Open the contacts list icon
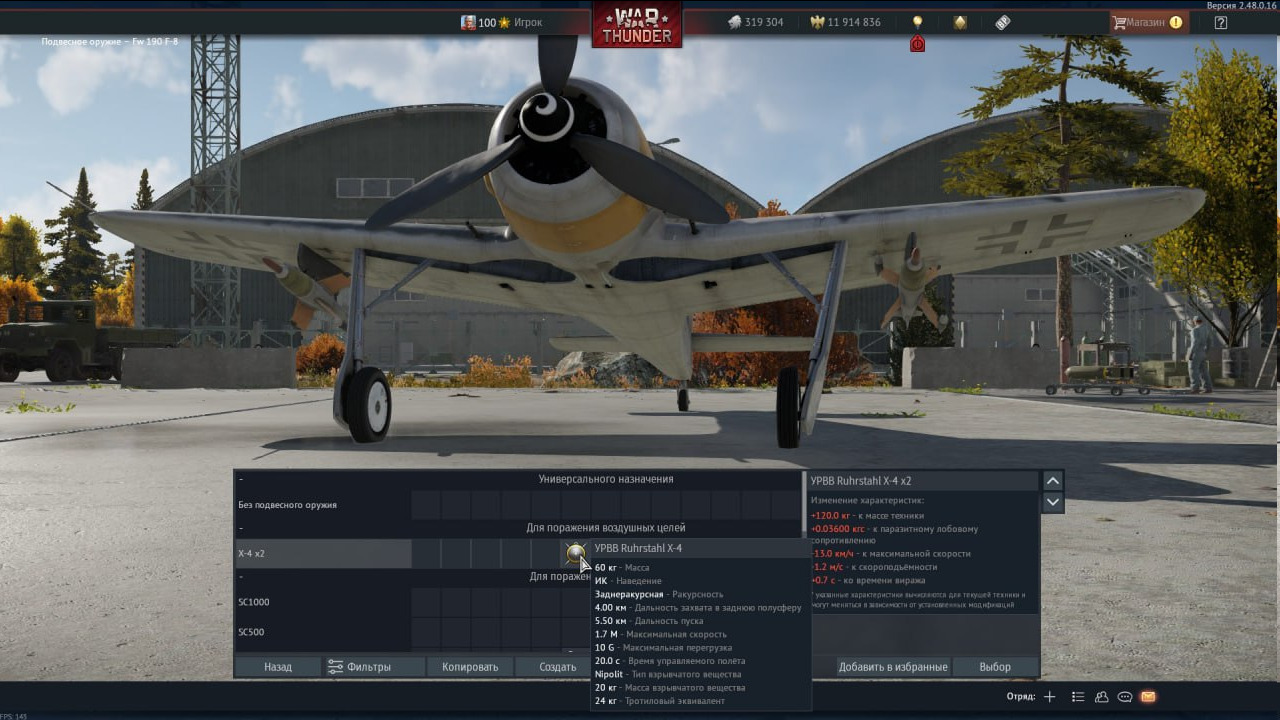Viewport: 1280px width, 720px height. tap(1077, 697)
